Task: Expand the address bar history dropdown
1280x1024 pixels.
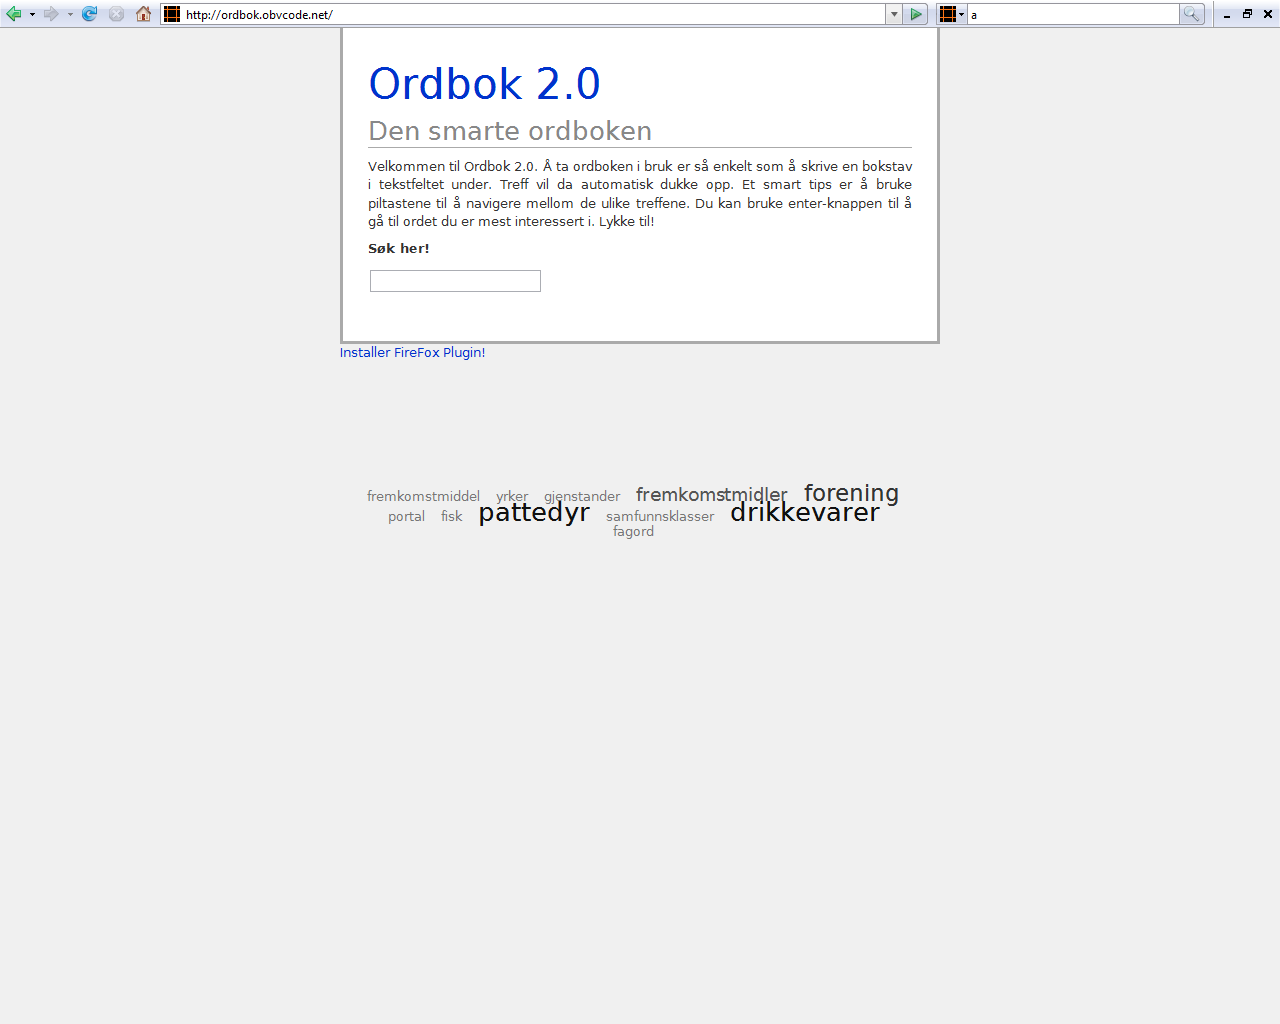Action: coord(894,14)
